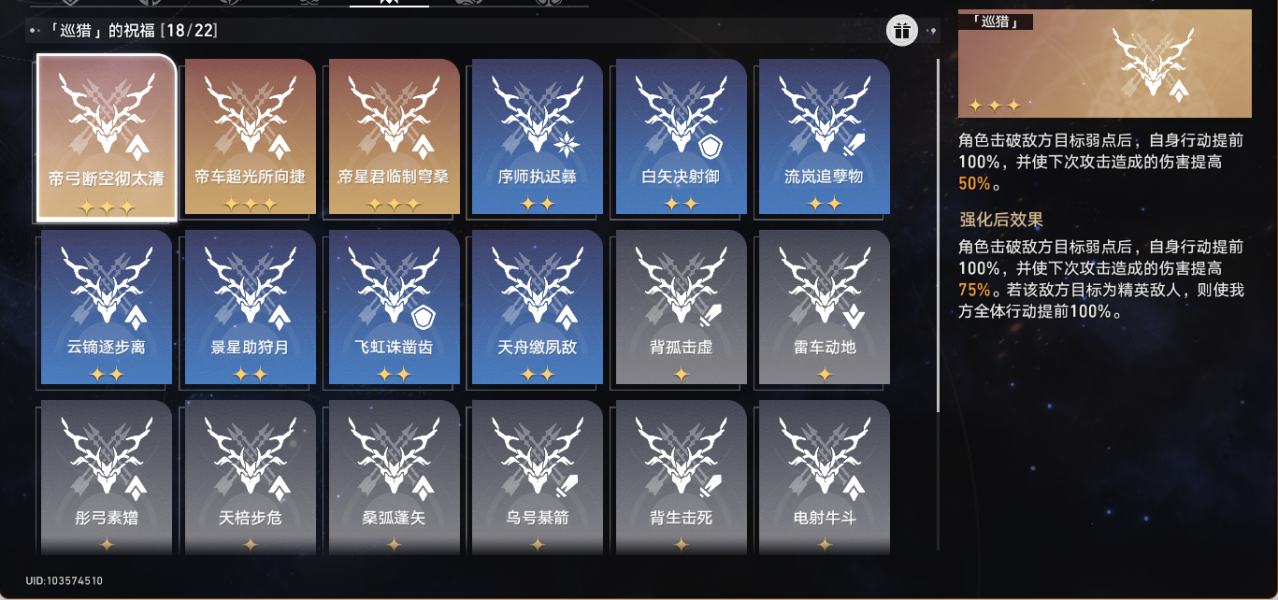The image size is (1278, 600).
Task: Select the gray 背孤击虚 blessing
Action: pos(681,308)
